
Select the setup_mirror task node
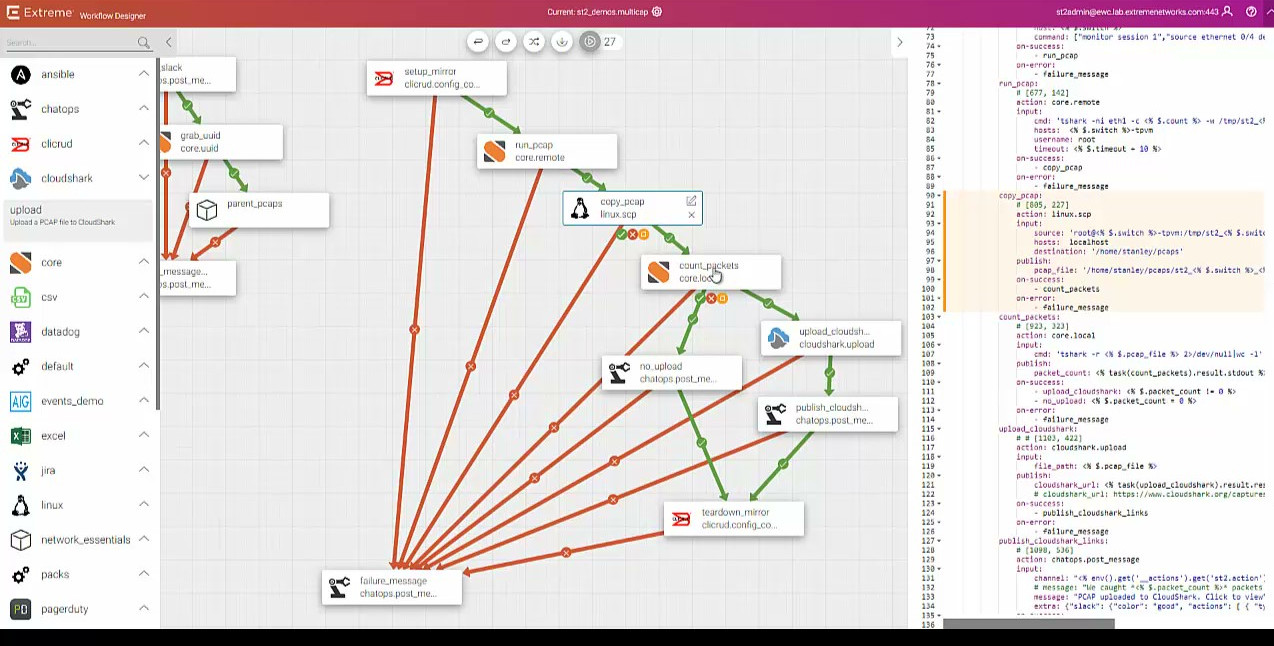point(437,78)
